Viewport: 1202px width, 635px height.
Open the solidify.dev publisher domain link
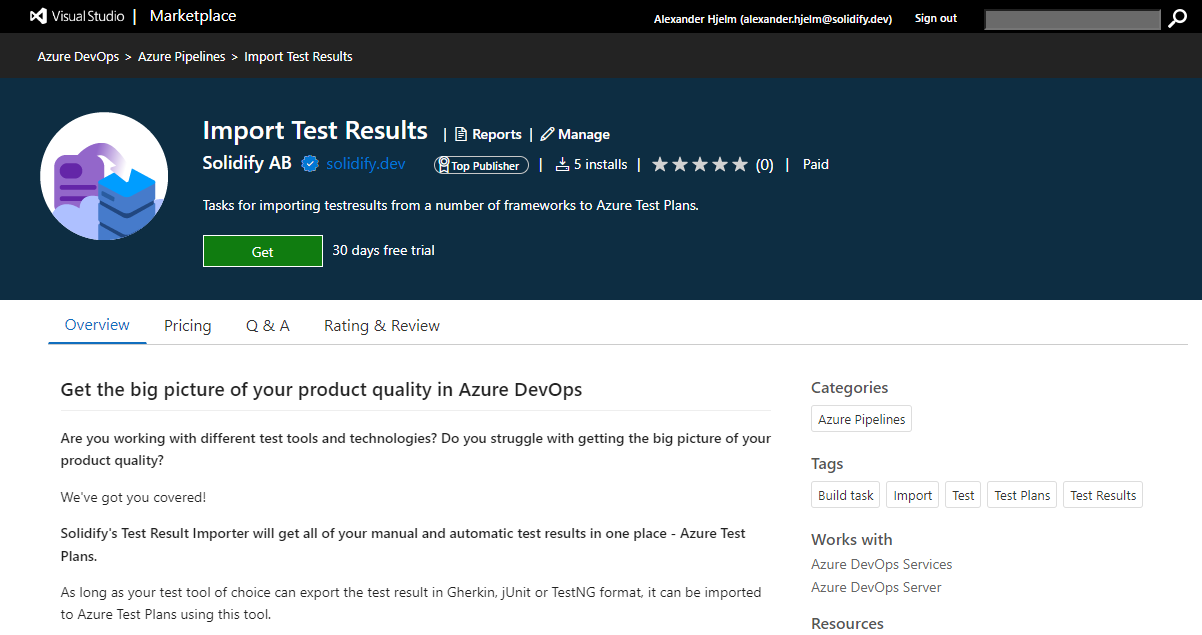pyautogui.click(x=366, y=164)
